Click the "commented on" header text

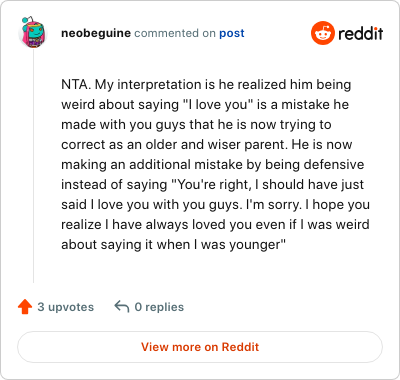tap(175, 33)
